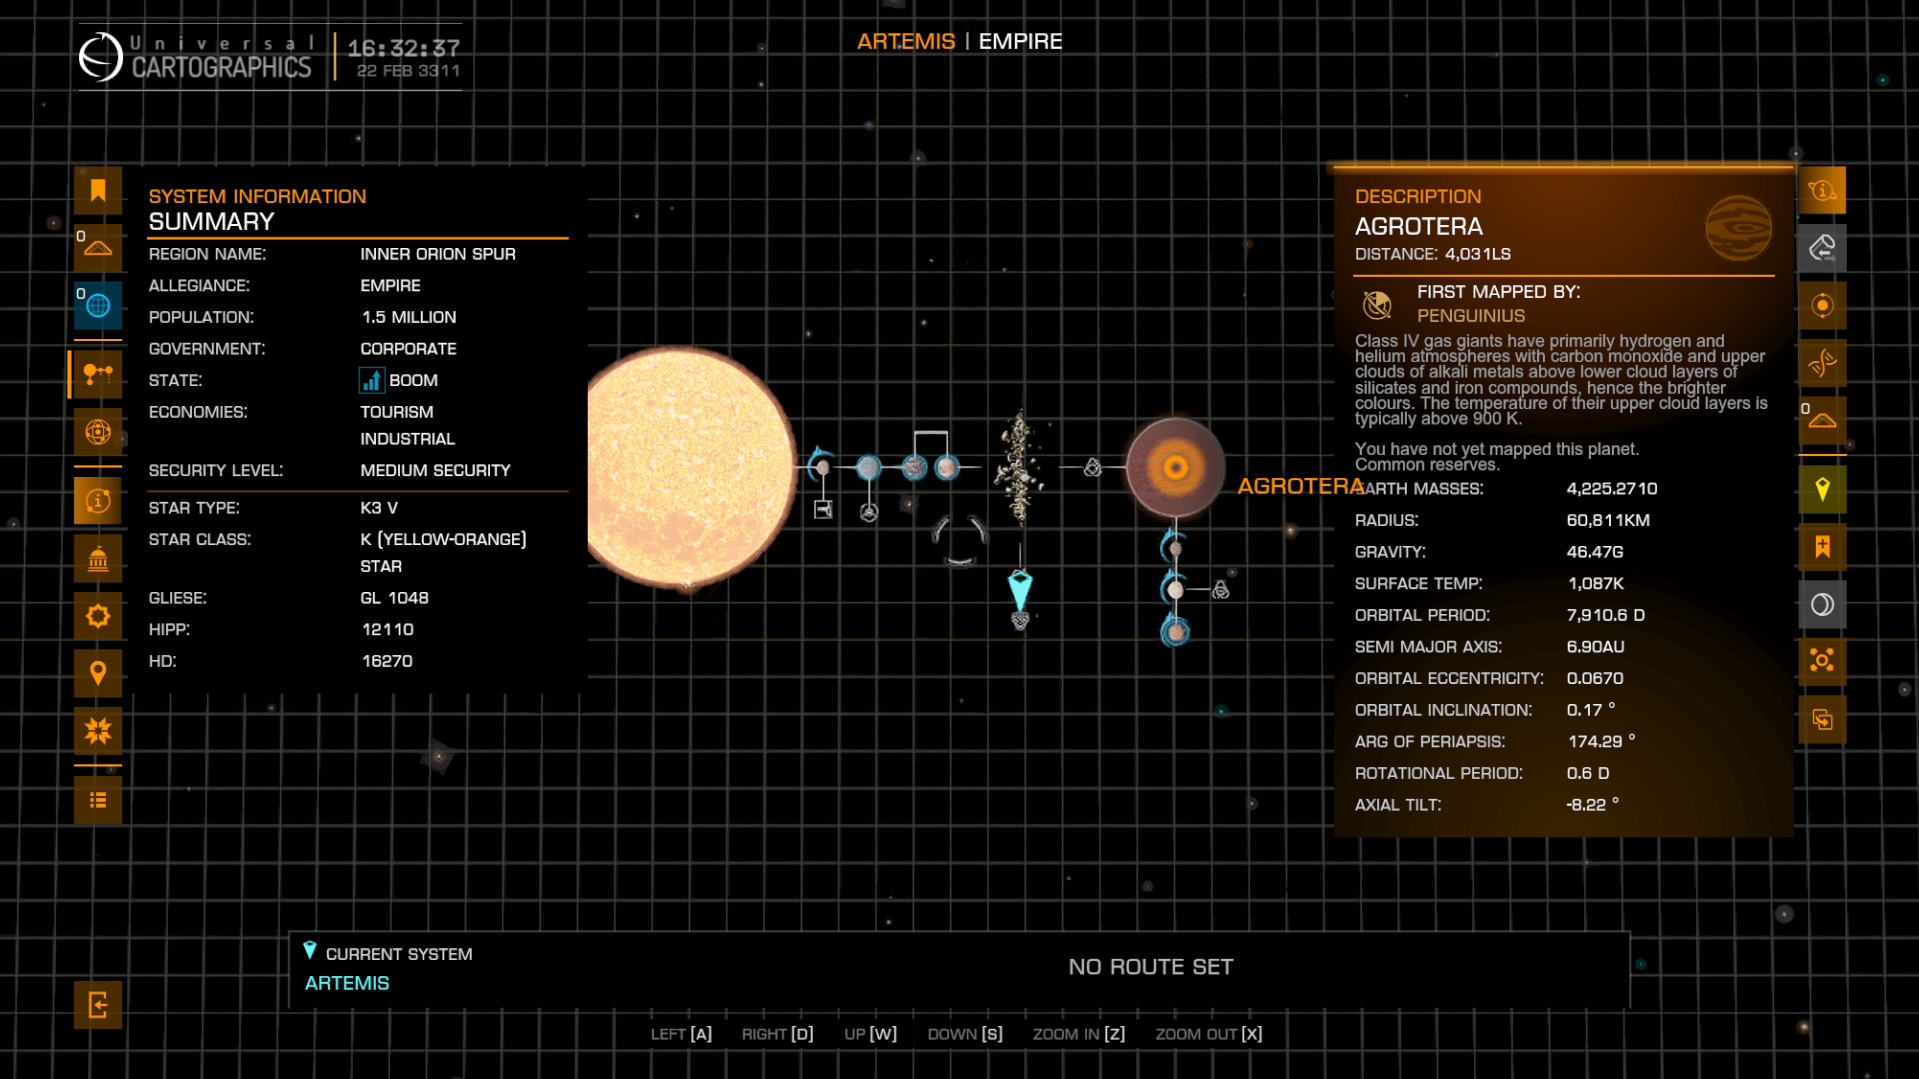Screen dimensions: 1919x1079
Task: Select the square outpost under first planet
Action: [823, 510]
